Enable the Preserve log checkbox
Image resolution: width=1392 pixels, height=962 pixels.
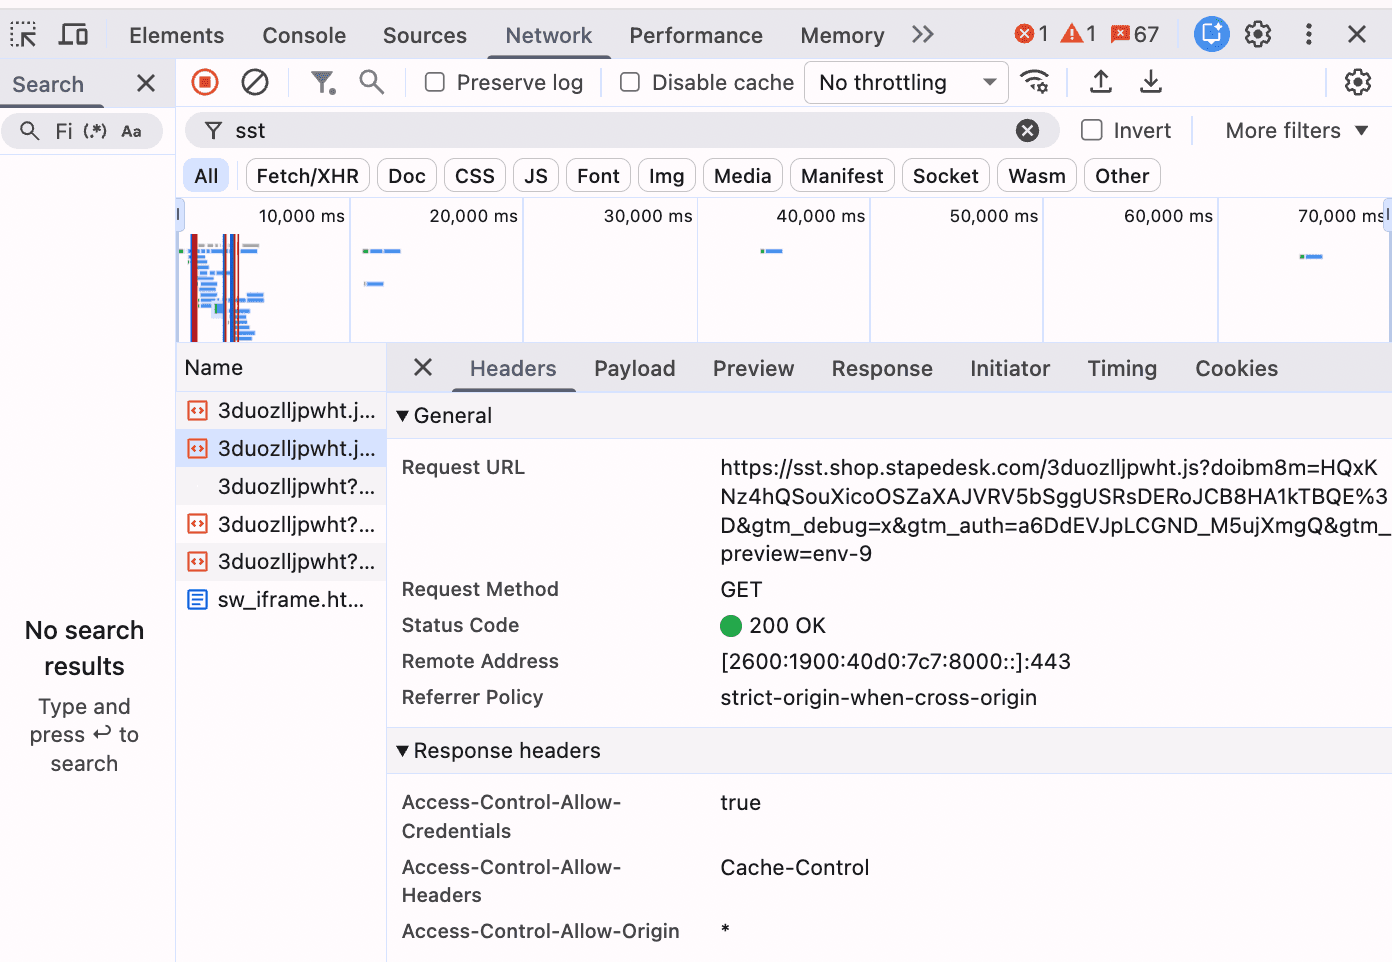point(434,82)
